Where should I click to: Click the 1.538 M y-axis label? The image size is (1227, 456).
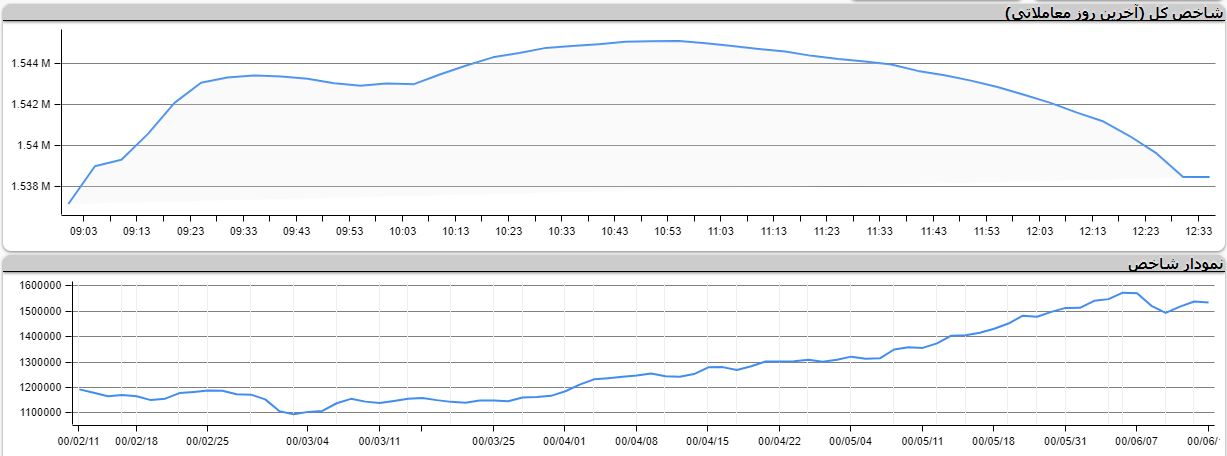click(30, 187)
